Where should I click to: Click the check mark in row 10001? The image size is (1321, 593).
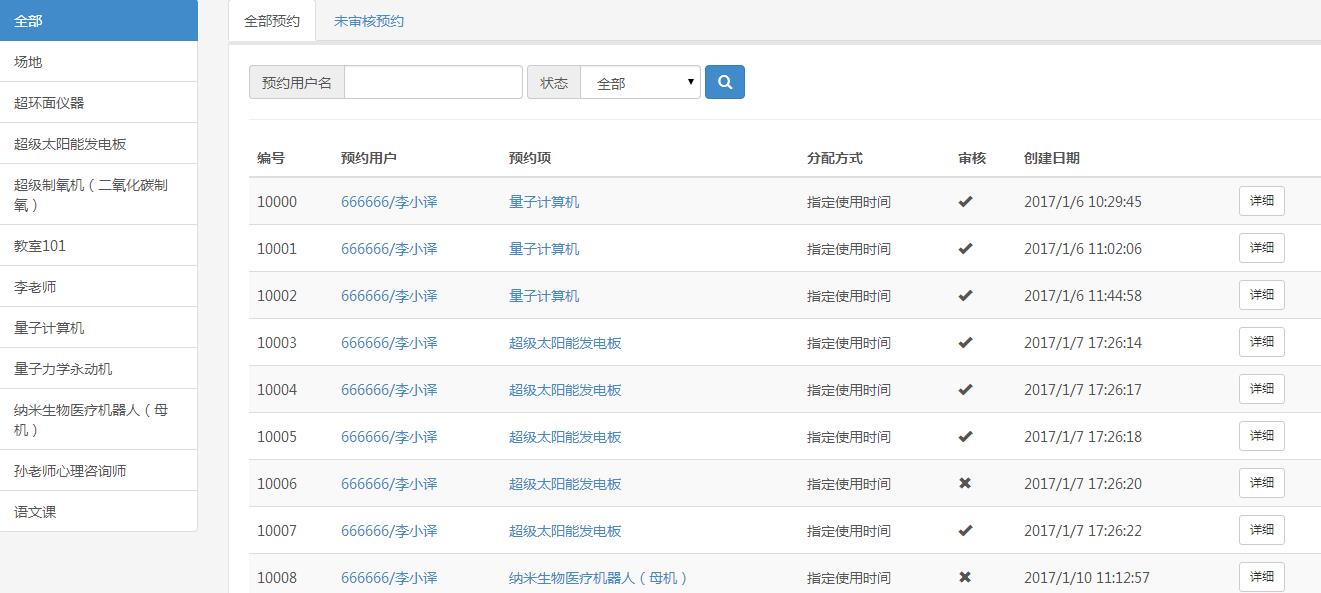[965, 248]
